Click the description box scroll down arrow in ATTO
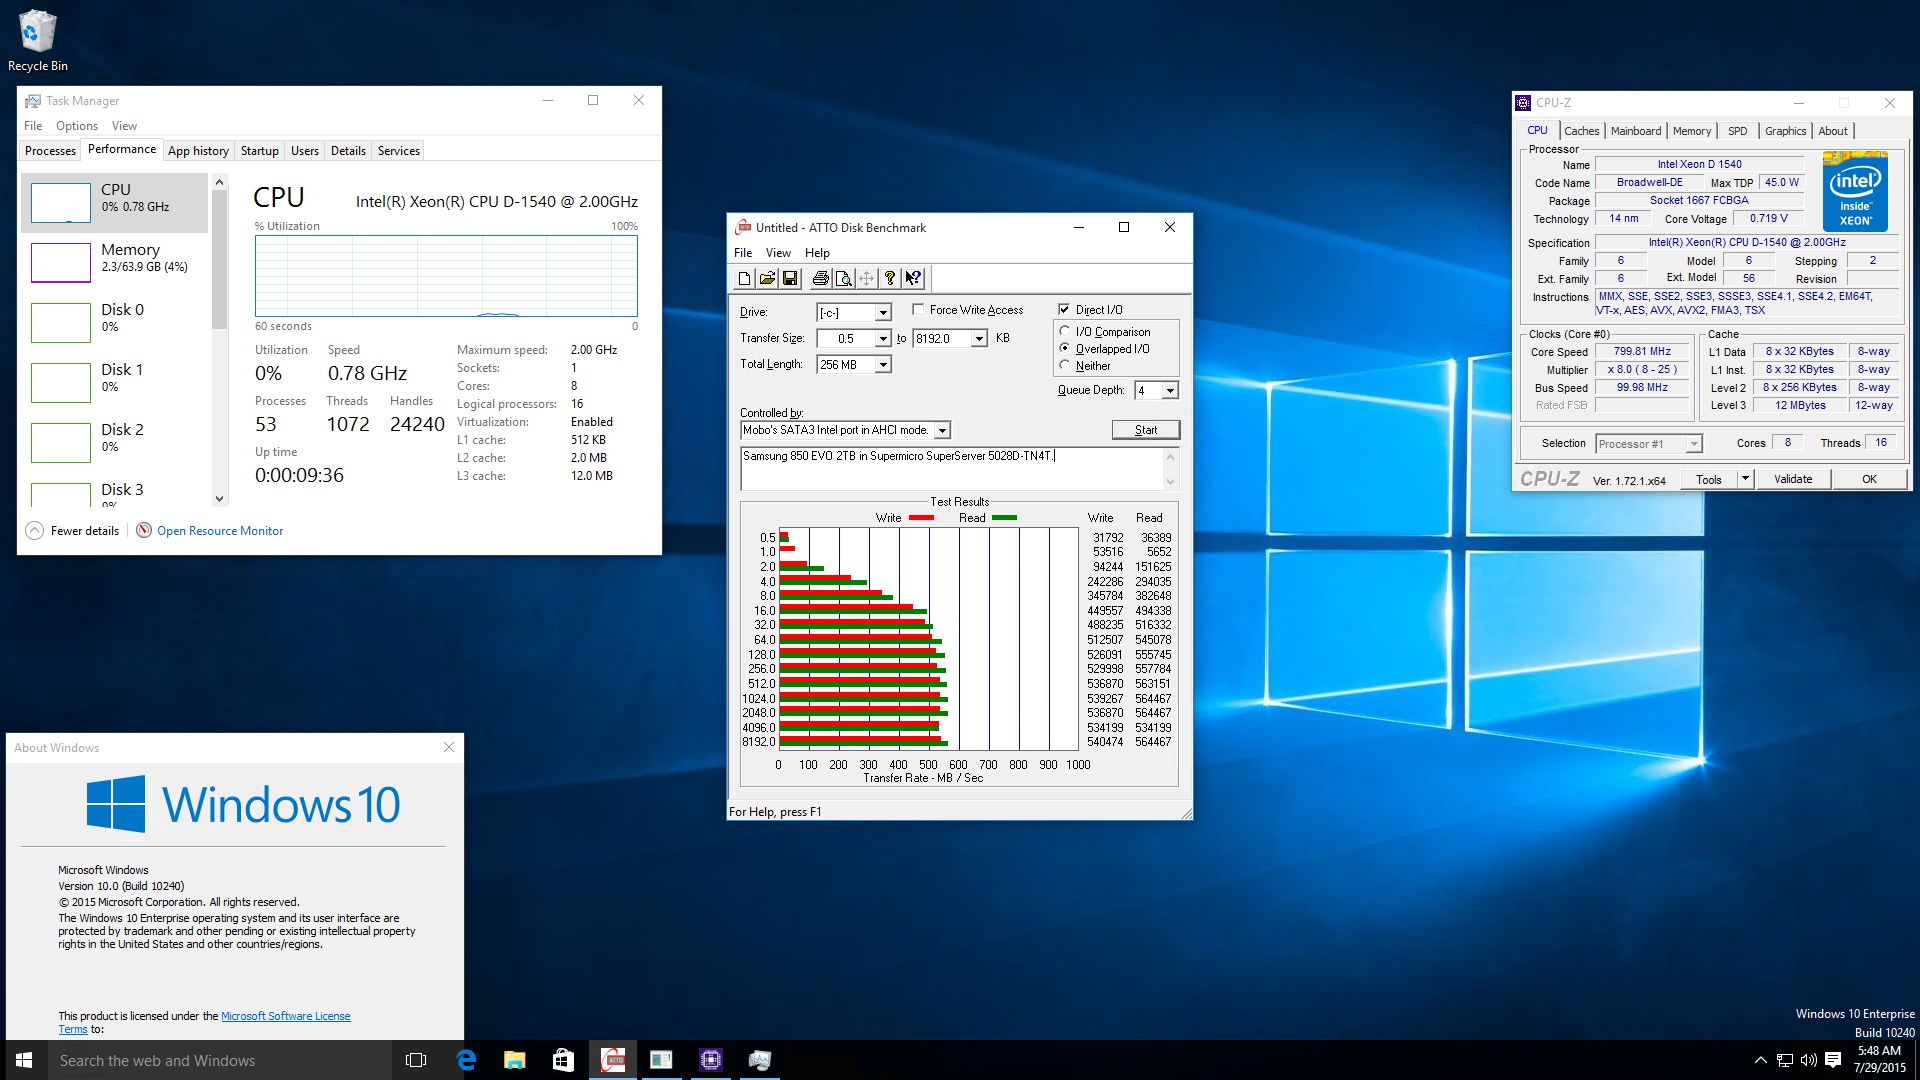This screenshot has height=1080, width=1920. 1170,482
